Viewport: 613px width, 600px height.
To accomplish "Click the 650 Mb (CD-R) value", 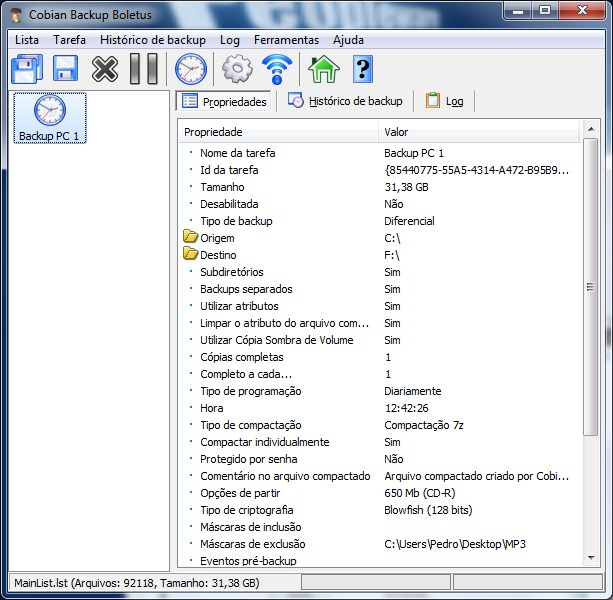I will (420, 493).
